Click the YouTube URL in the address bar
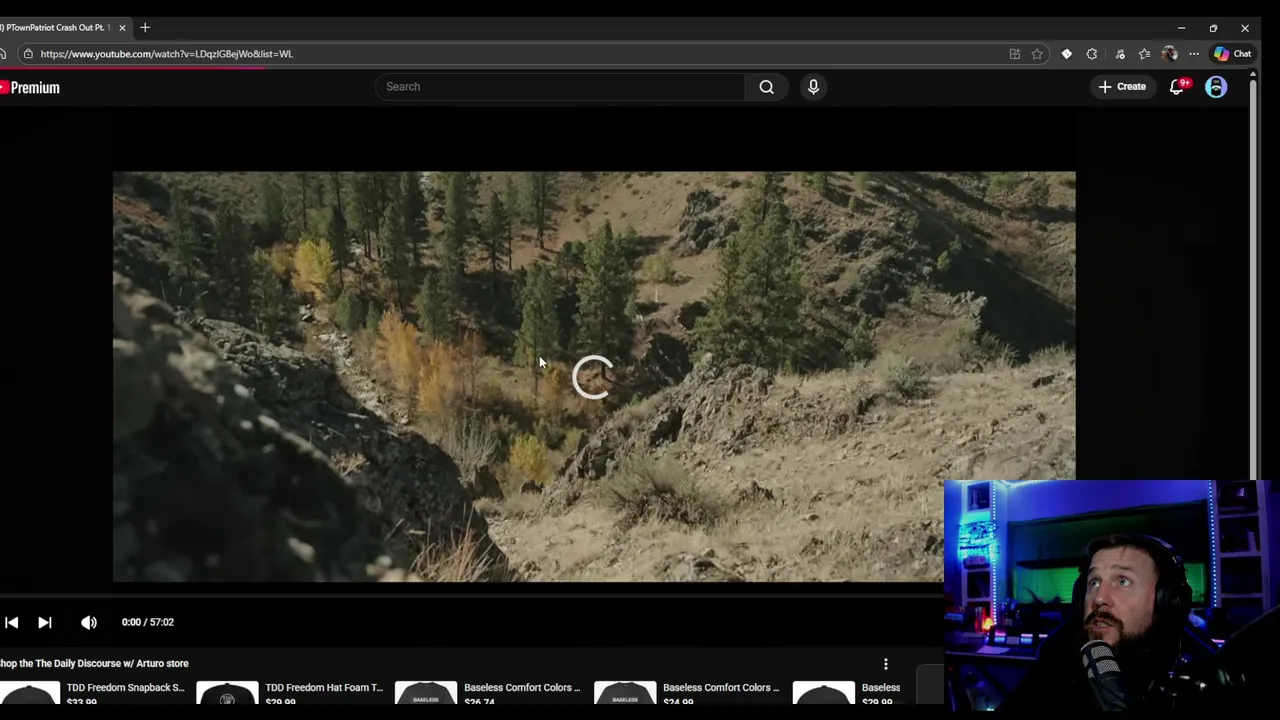The image size is (1280, 720). 166,54
